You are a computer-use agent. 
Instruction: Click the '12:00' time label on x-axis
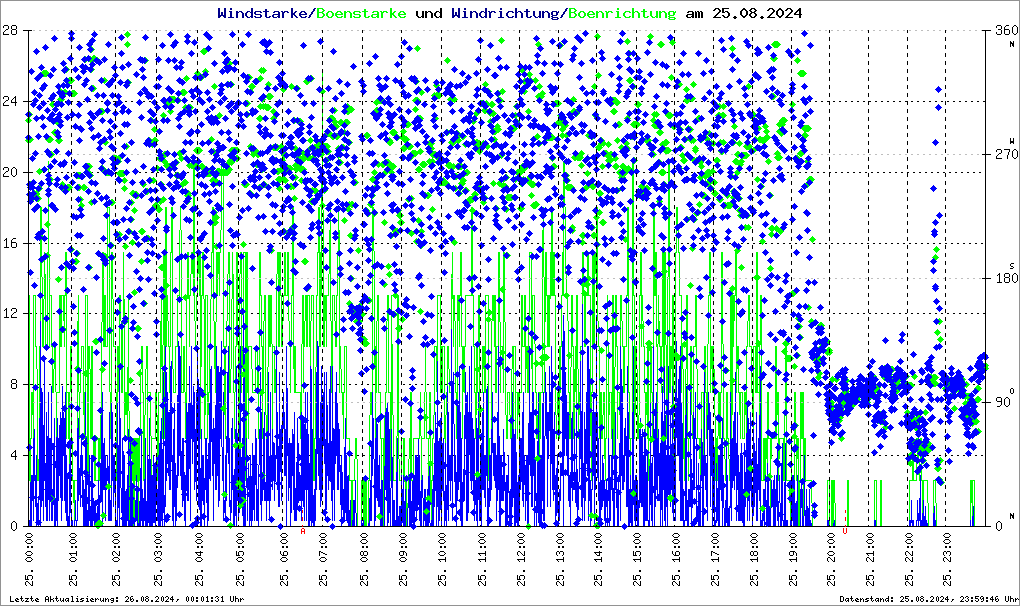521,548
